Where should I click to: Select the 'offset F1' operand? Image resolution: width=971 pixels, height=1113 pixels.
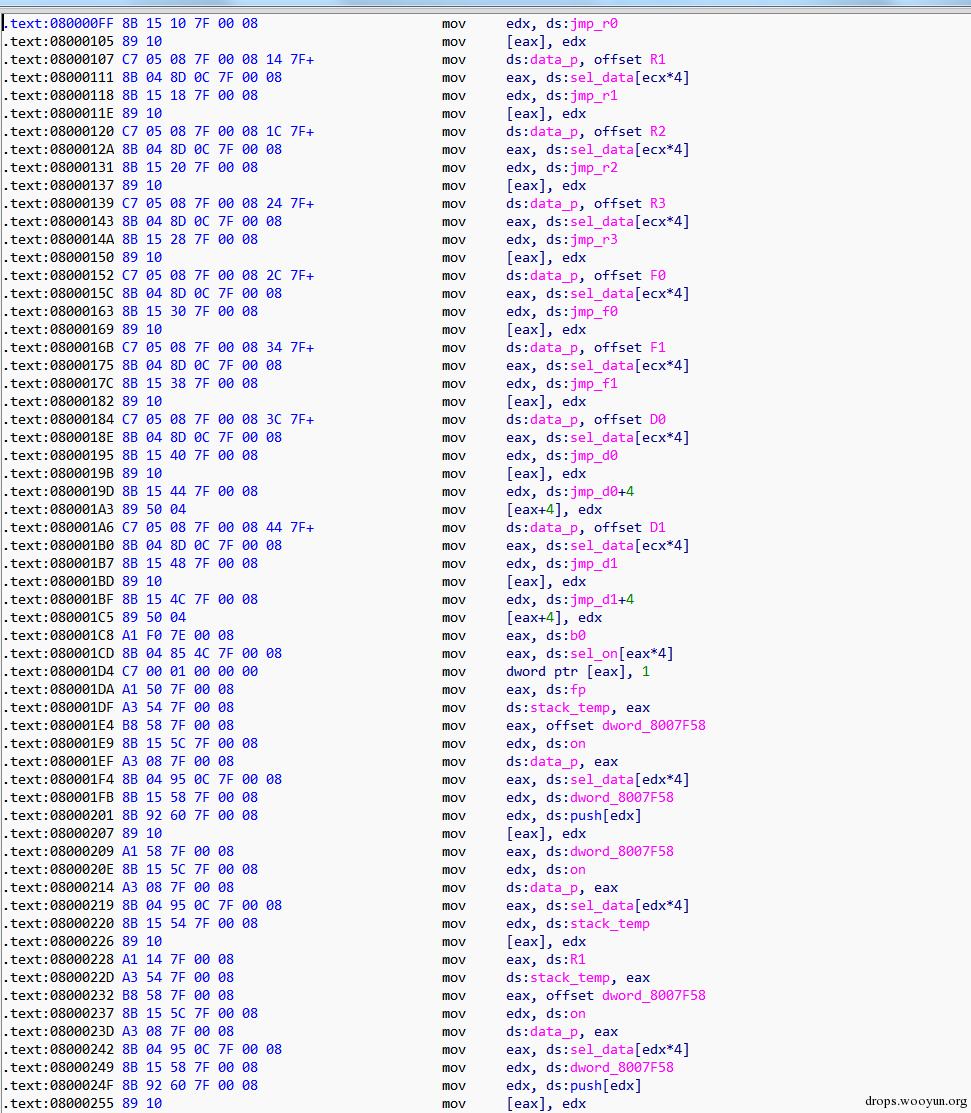(x=630, y=348)
